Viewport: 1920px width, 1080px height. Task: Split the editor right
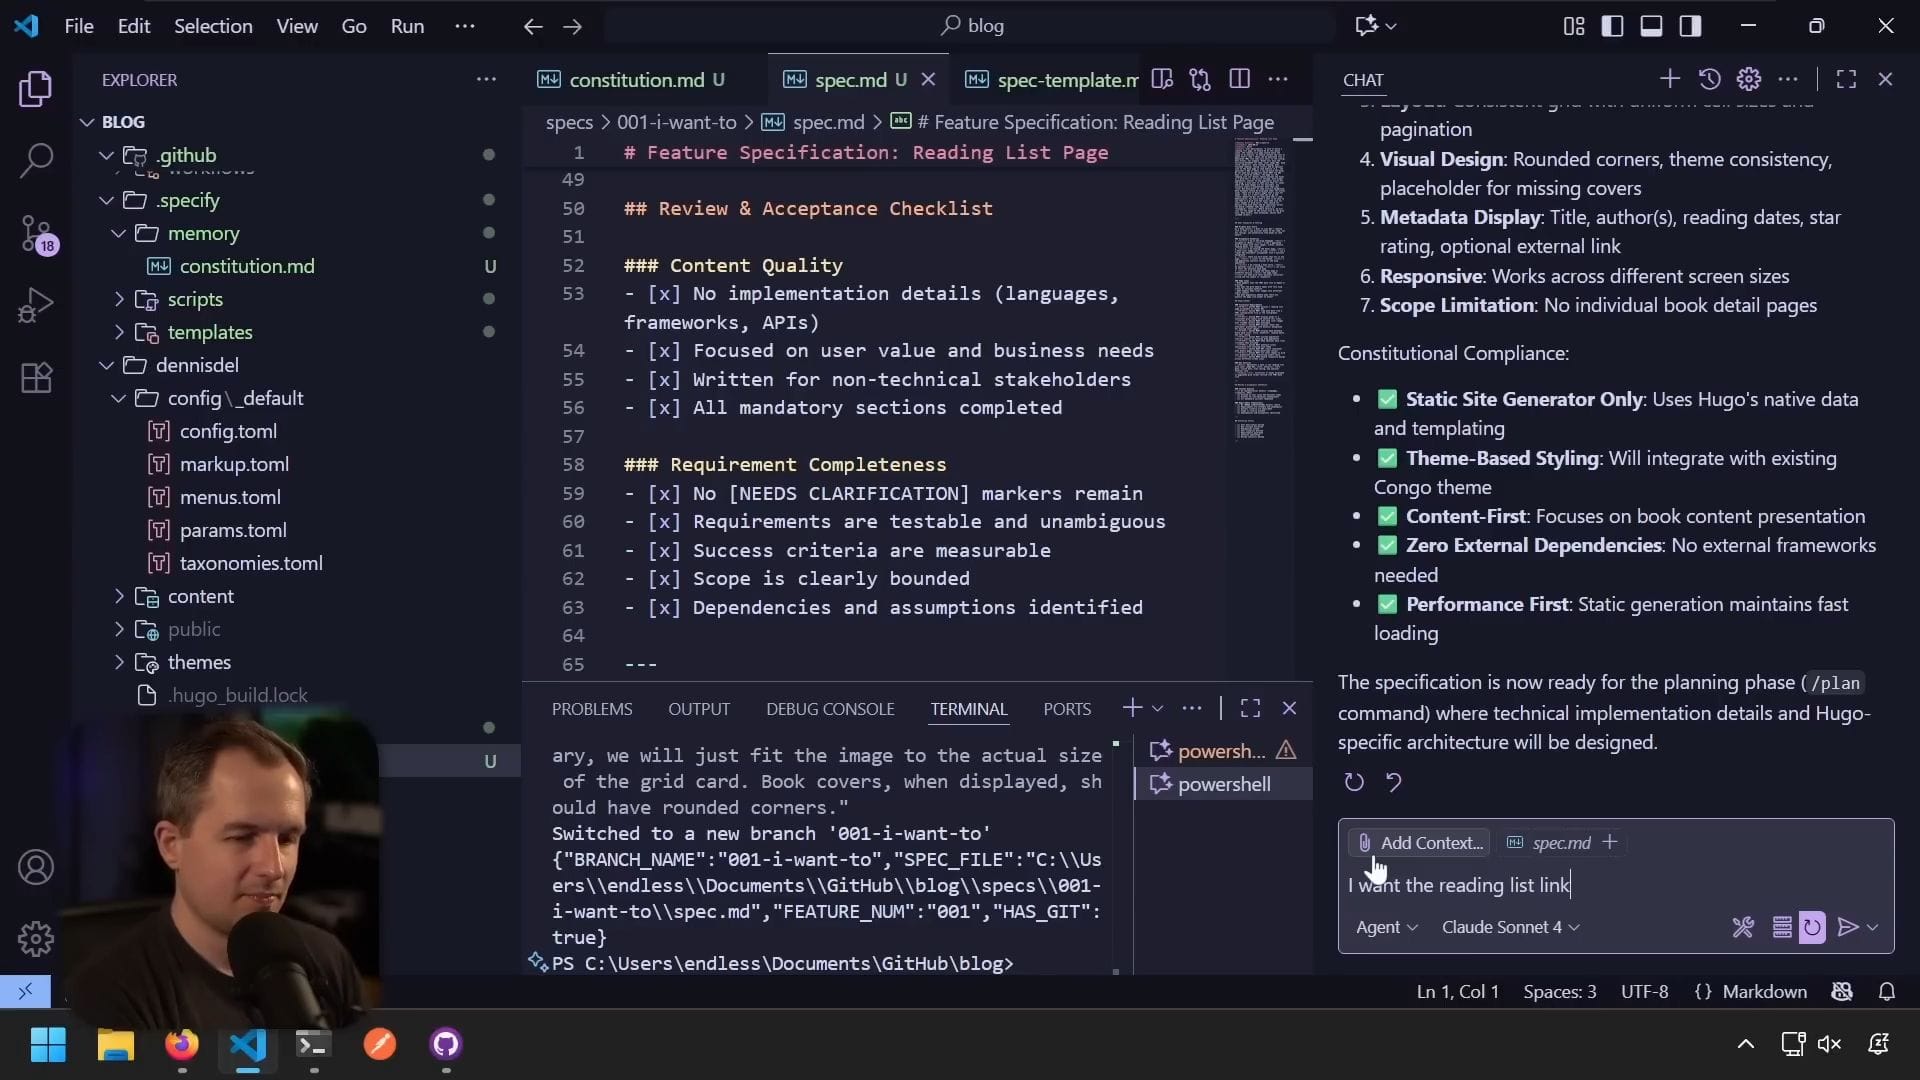(x=1239, y=79)
